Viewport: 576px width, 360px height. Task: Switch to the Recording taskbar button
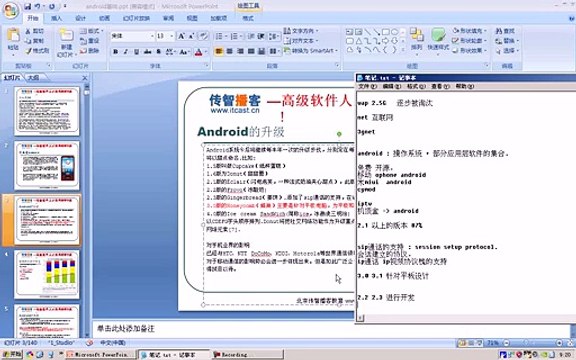247,354
